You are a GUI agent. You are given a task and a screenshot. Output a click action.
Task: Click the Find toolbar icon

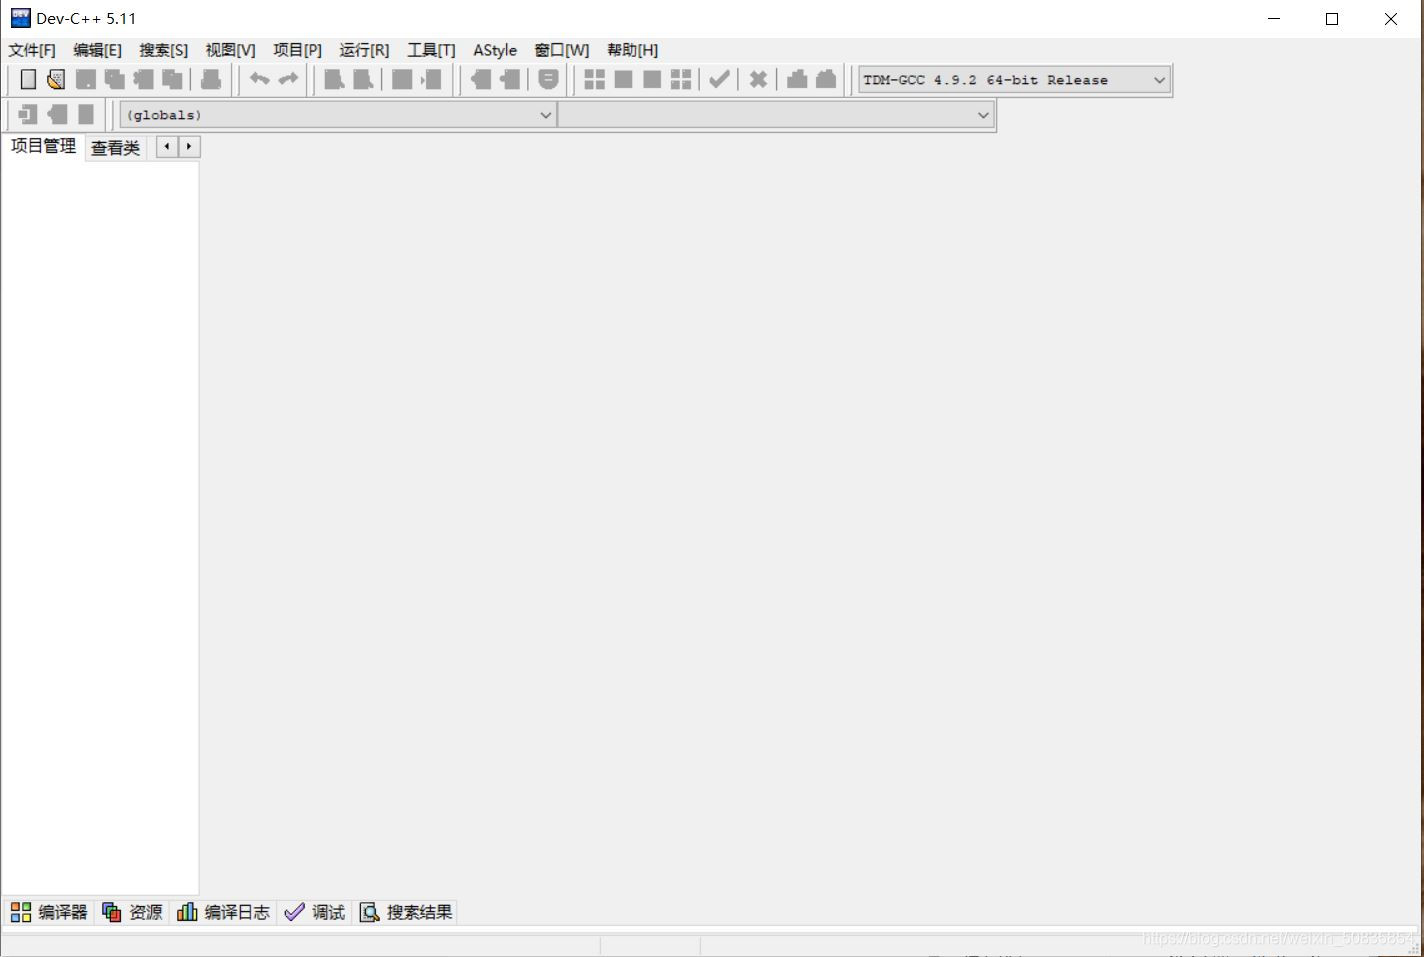pos(334,80)
